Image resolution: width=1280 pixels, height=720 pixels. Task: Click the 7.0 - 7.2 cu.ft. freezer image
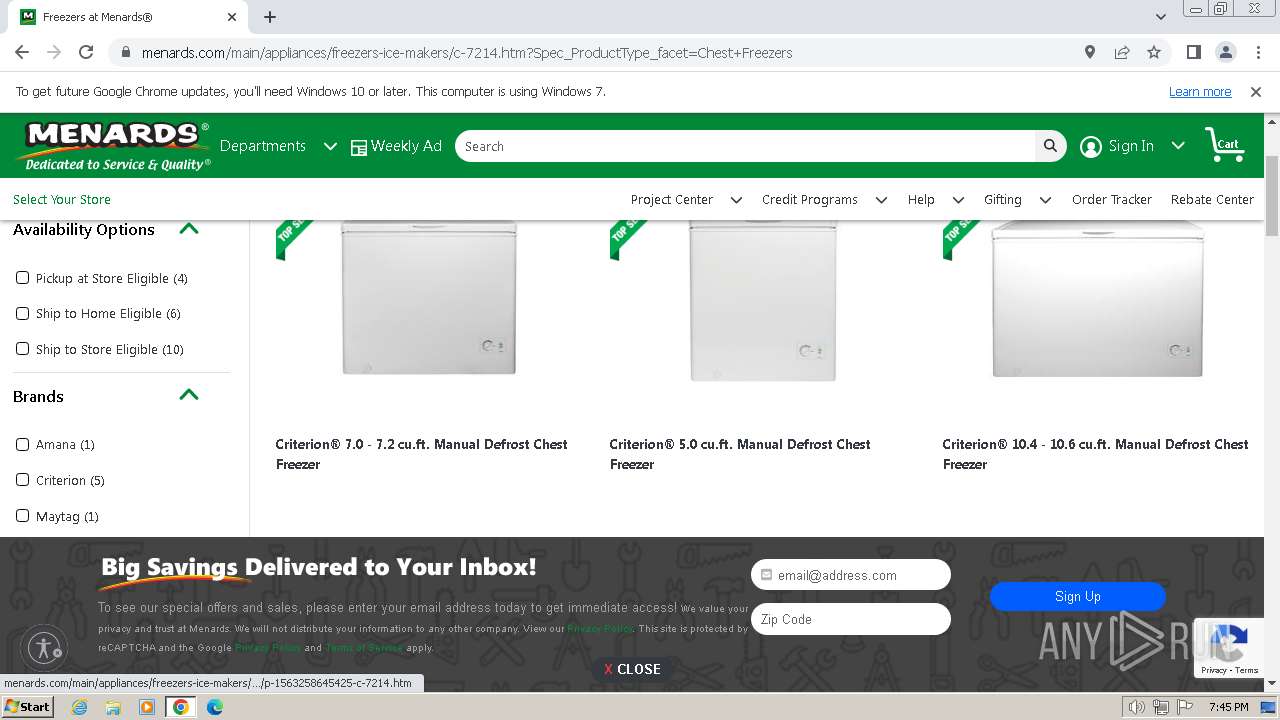(x=429, y=298)
